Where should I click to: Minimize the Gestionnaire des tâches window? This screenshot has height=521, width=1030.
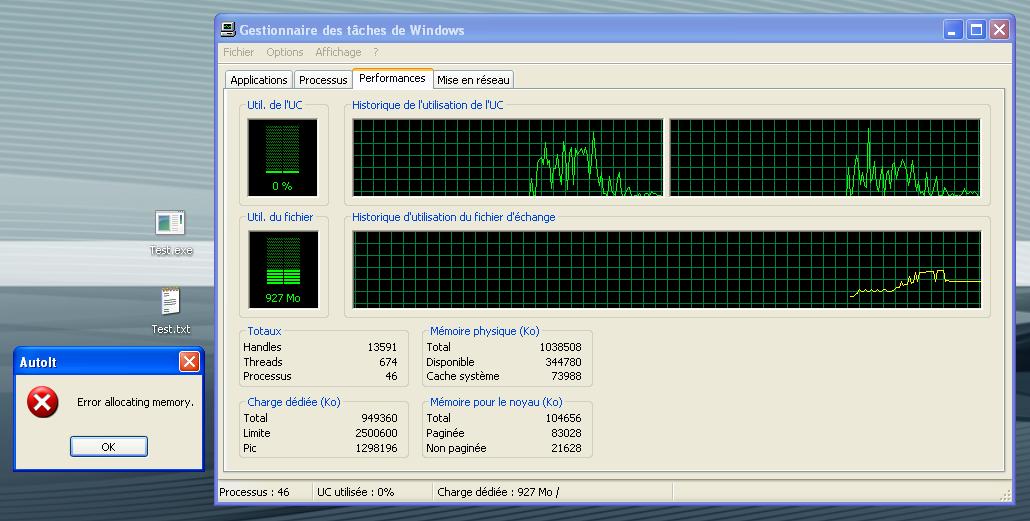[952, 30]
